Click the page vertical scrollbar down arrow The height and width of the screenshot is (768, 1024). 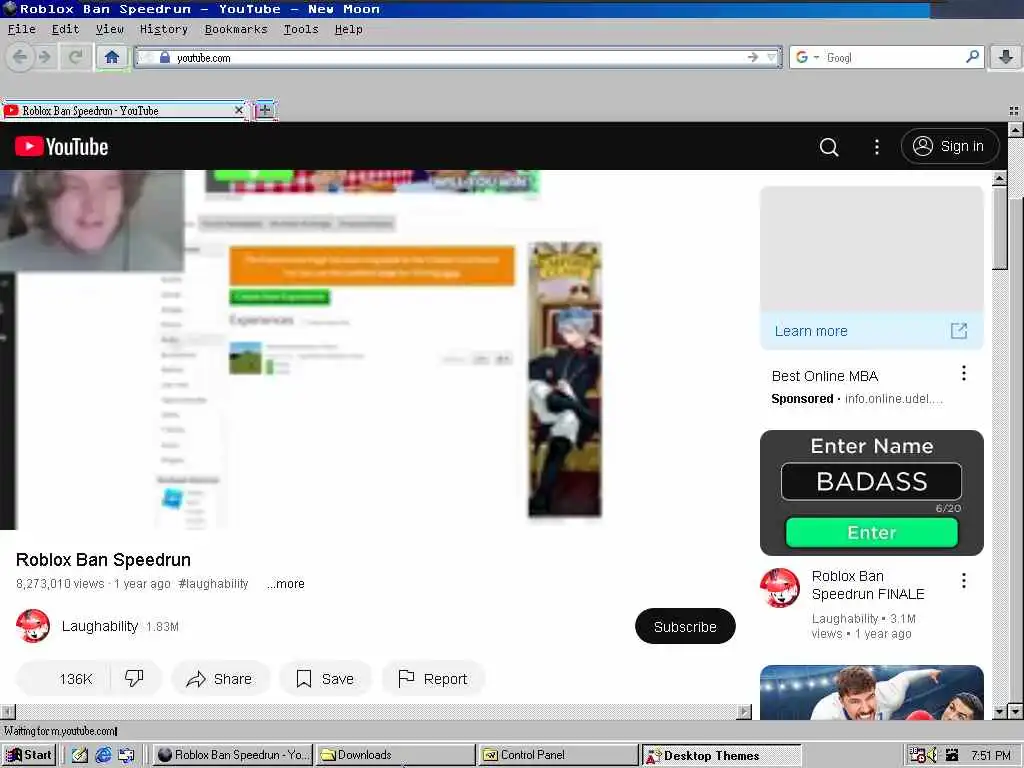(x=1015, y=711)
